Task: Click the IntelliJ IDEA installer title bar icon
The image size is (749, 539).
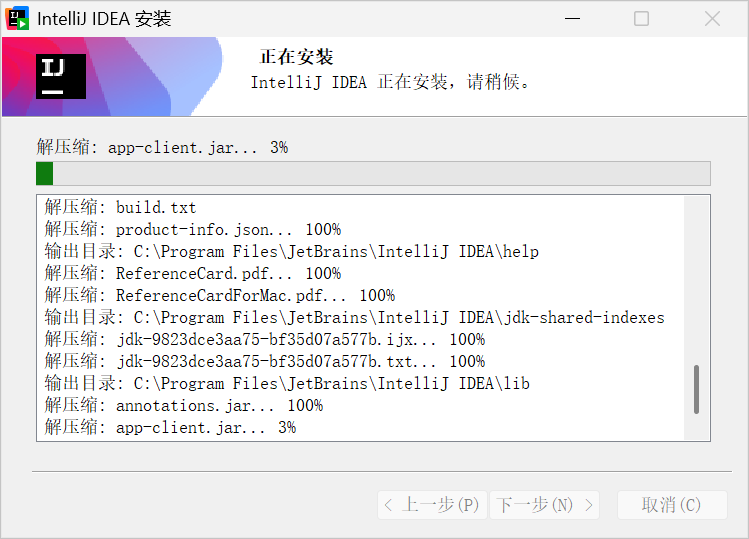Action: [x=17, y=19]
